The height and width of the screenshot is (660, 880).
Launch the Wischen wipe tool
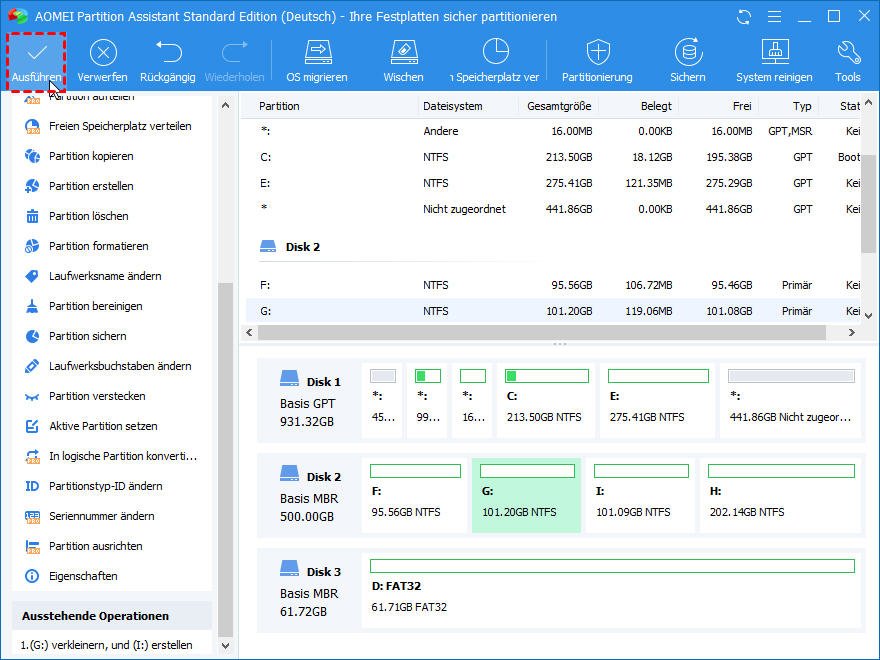(403, 57)
